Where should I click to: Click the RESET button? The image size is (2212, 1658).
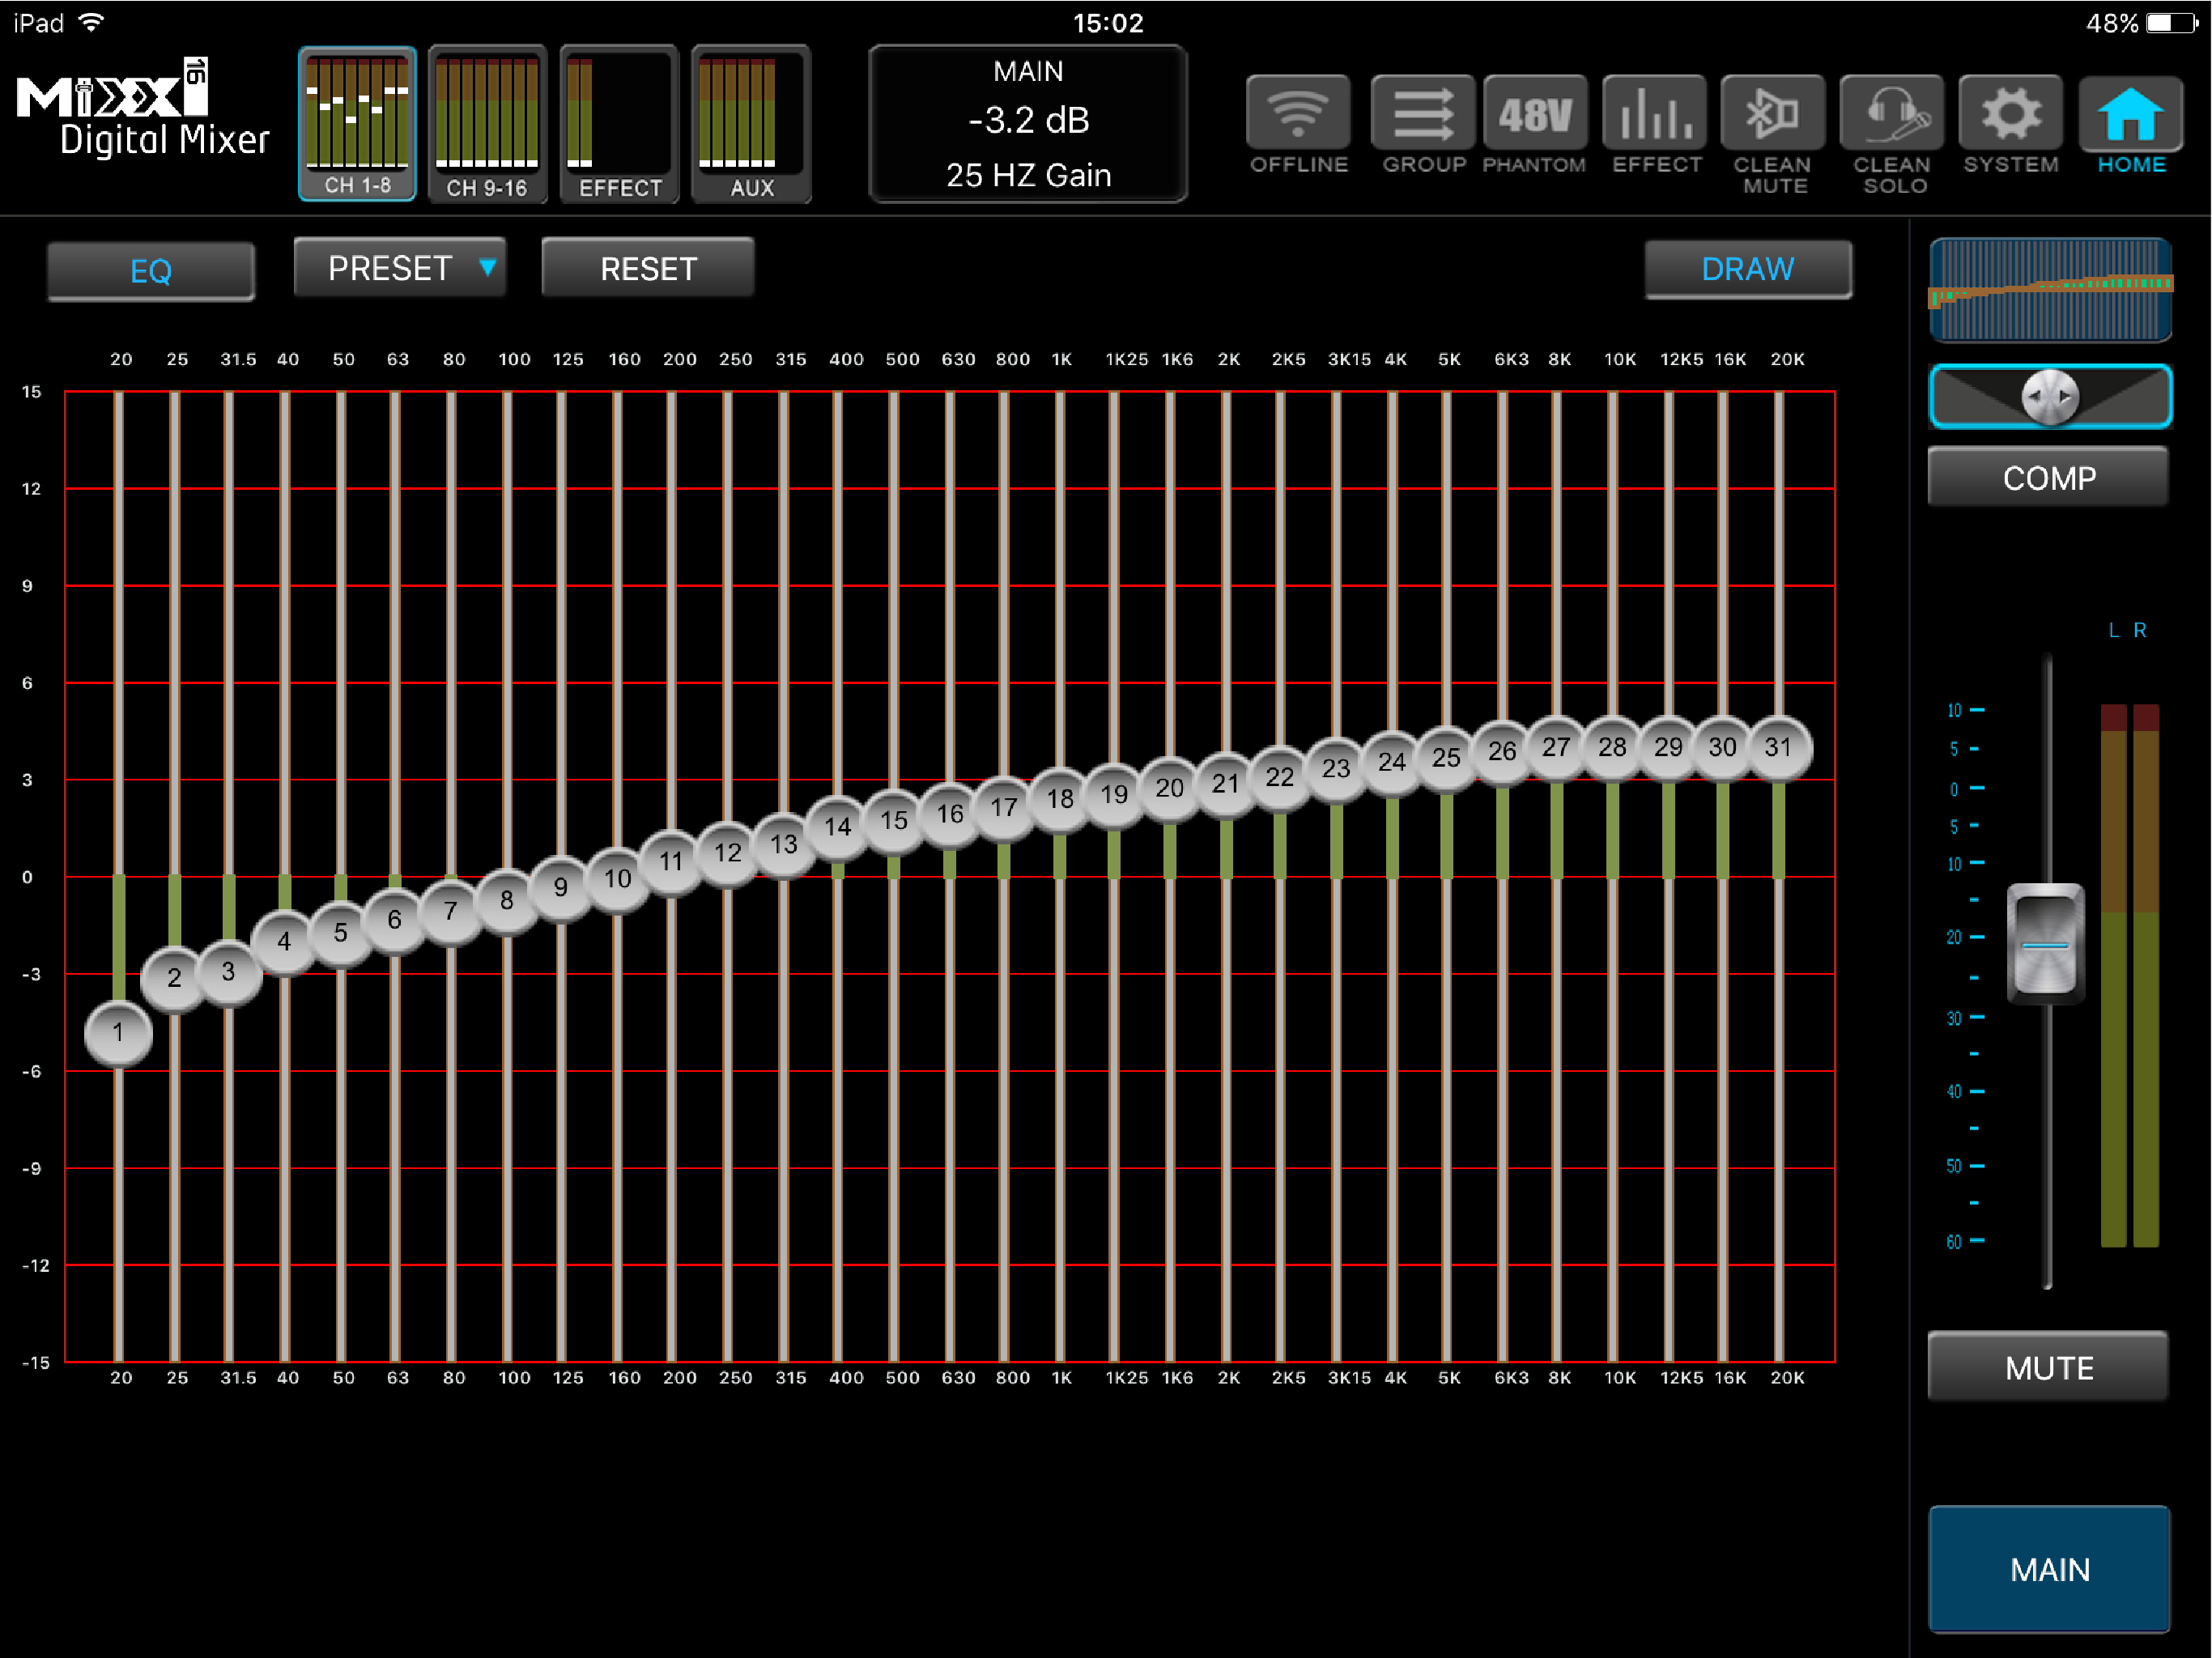(648, 267)
